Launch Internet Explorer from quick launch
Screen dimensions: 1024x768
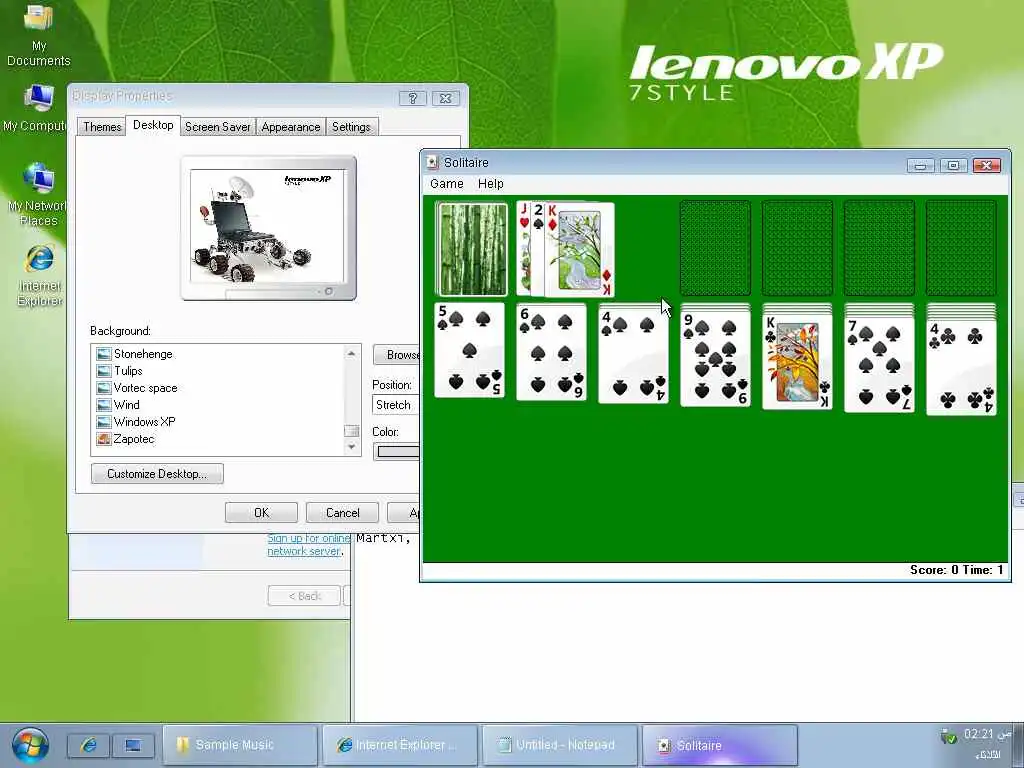tap(89, 745)
